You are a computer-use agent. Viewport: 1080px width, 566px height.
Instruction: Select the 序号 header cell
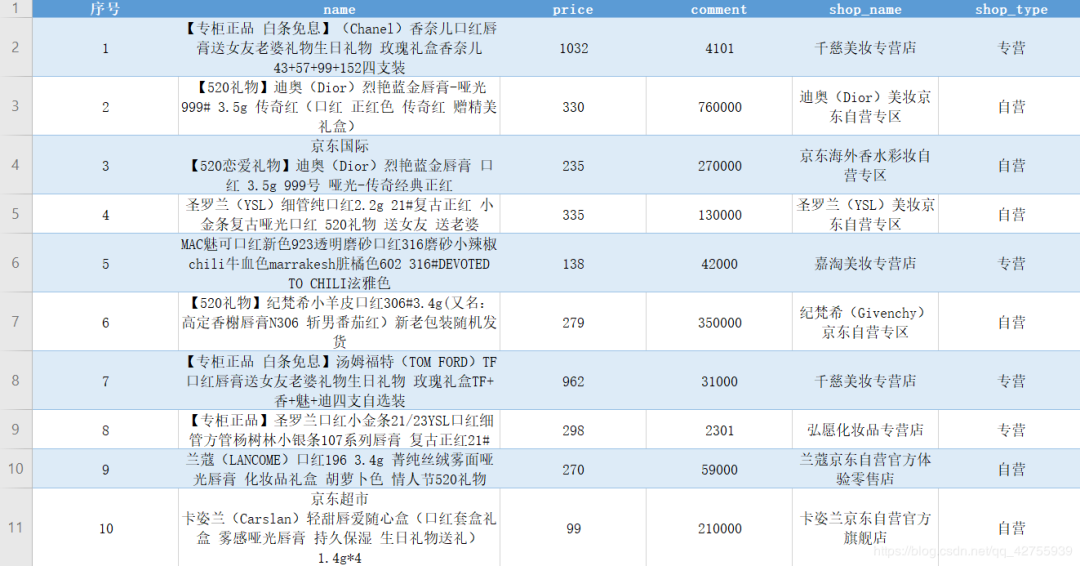click(105, 9)
